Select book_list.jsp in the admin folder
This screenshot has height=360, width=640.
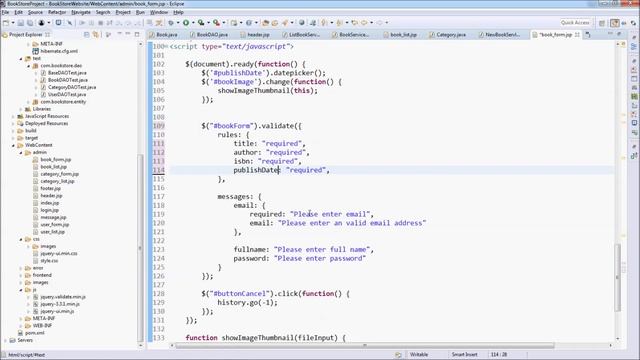coord(53,167)
